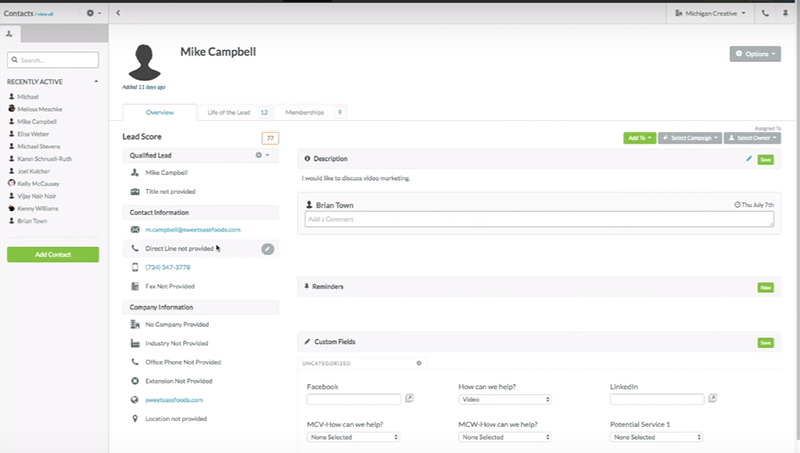Open MCW-How can we help dropdown
The width and height of the screenshot is (800, 453).
505,437
